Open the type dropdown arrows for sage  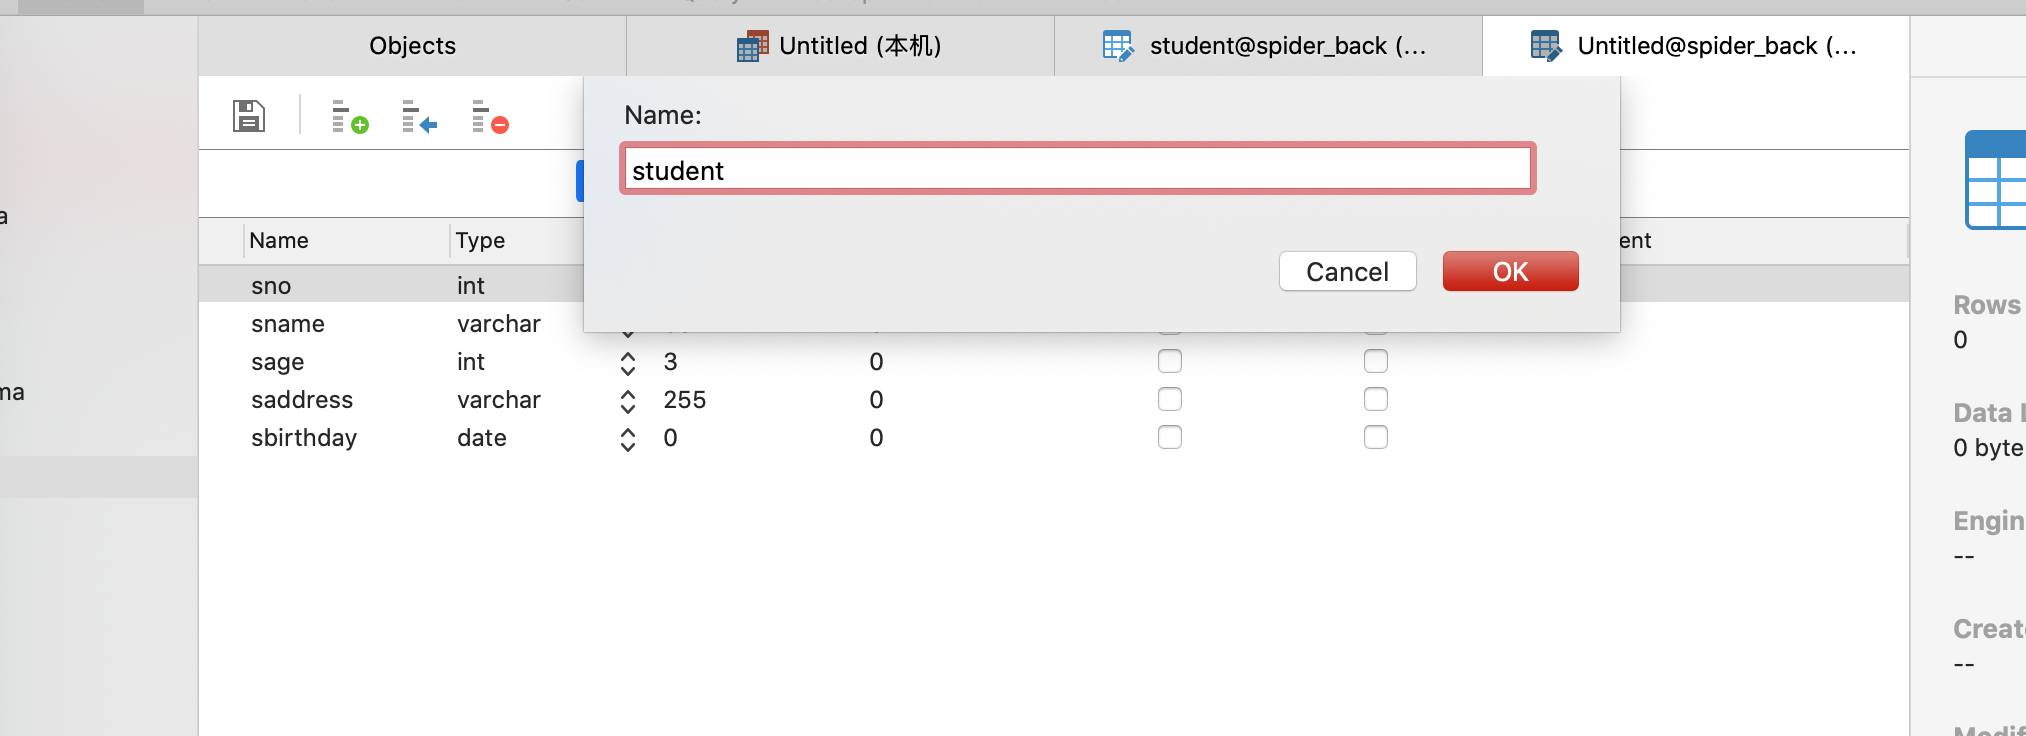(x=628, y=362)
